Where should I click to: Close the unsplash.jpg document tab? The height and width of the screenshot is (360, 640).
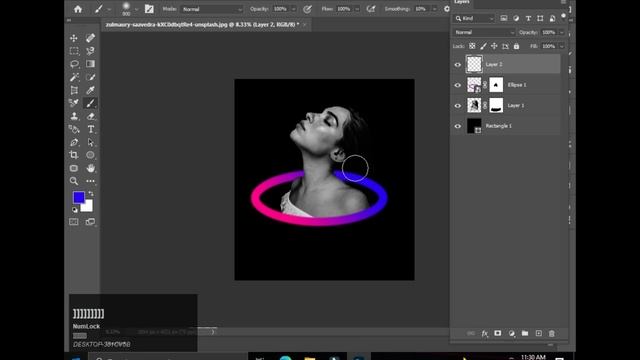(305, 25)
